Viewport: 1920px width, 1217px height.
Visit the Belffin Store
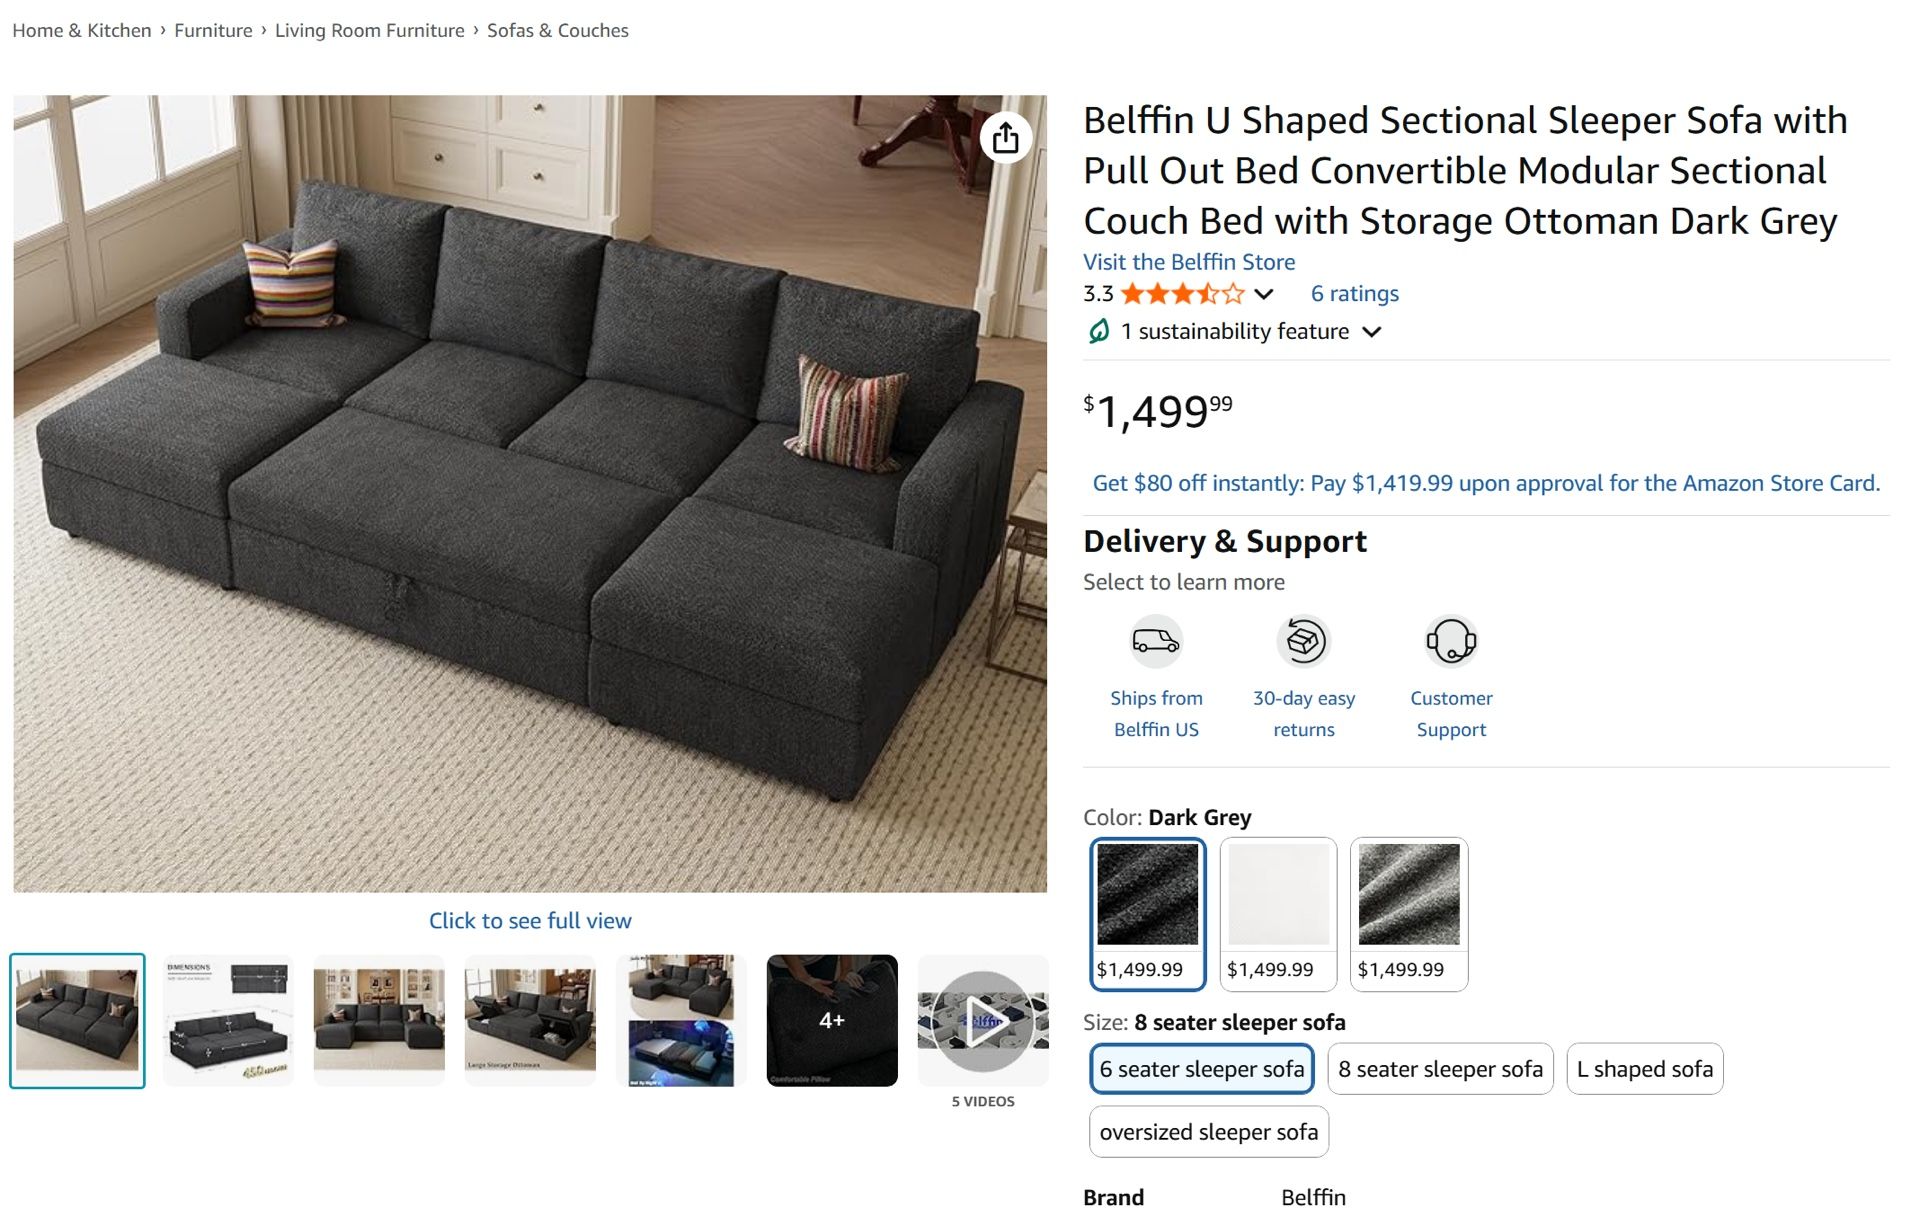pos(1188,262)
